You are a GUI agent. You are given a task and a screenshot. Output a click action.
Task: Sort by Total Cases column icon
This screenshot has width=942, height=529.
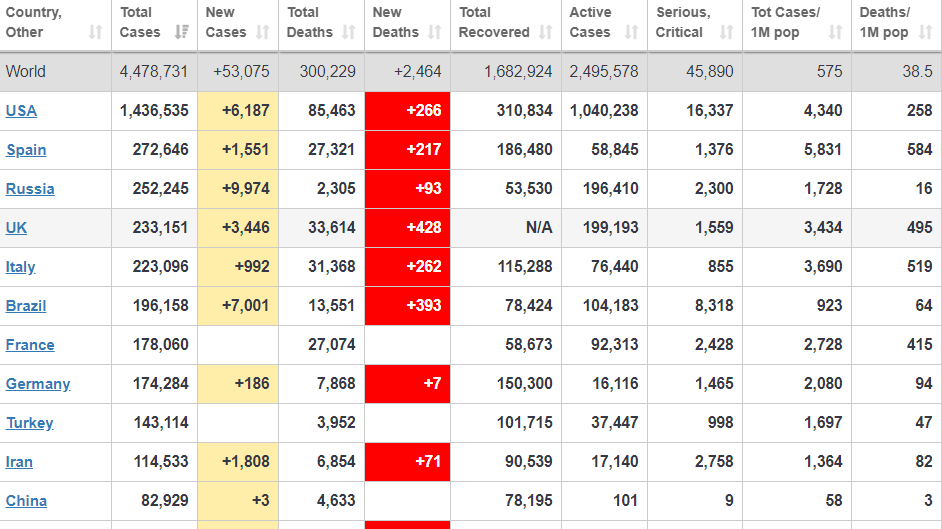click(x=181, y=32)
